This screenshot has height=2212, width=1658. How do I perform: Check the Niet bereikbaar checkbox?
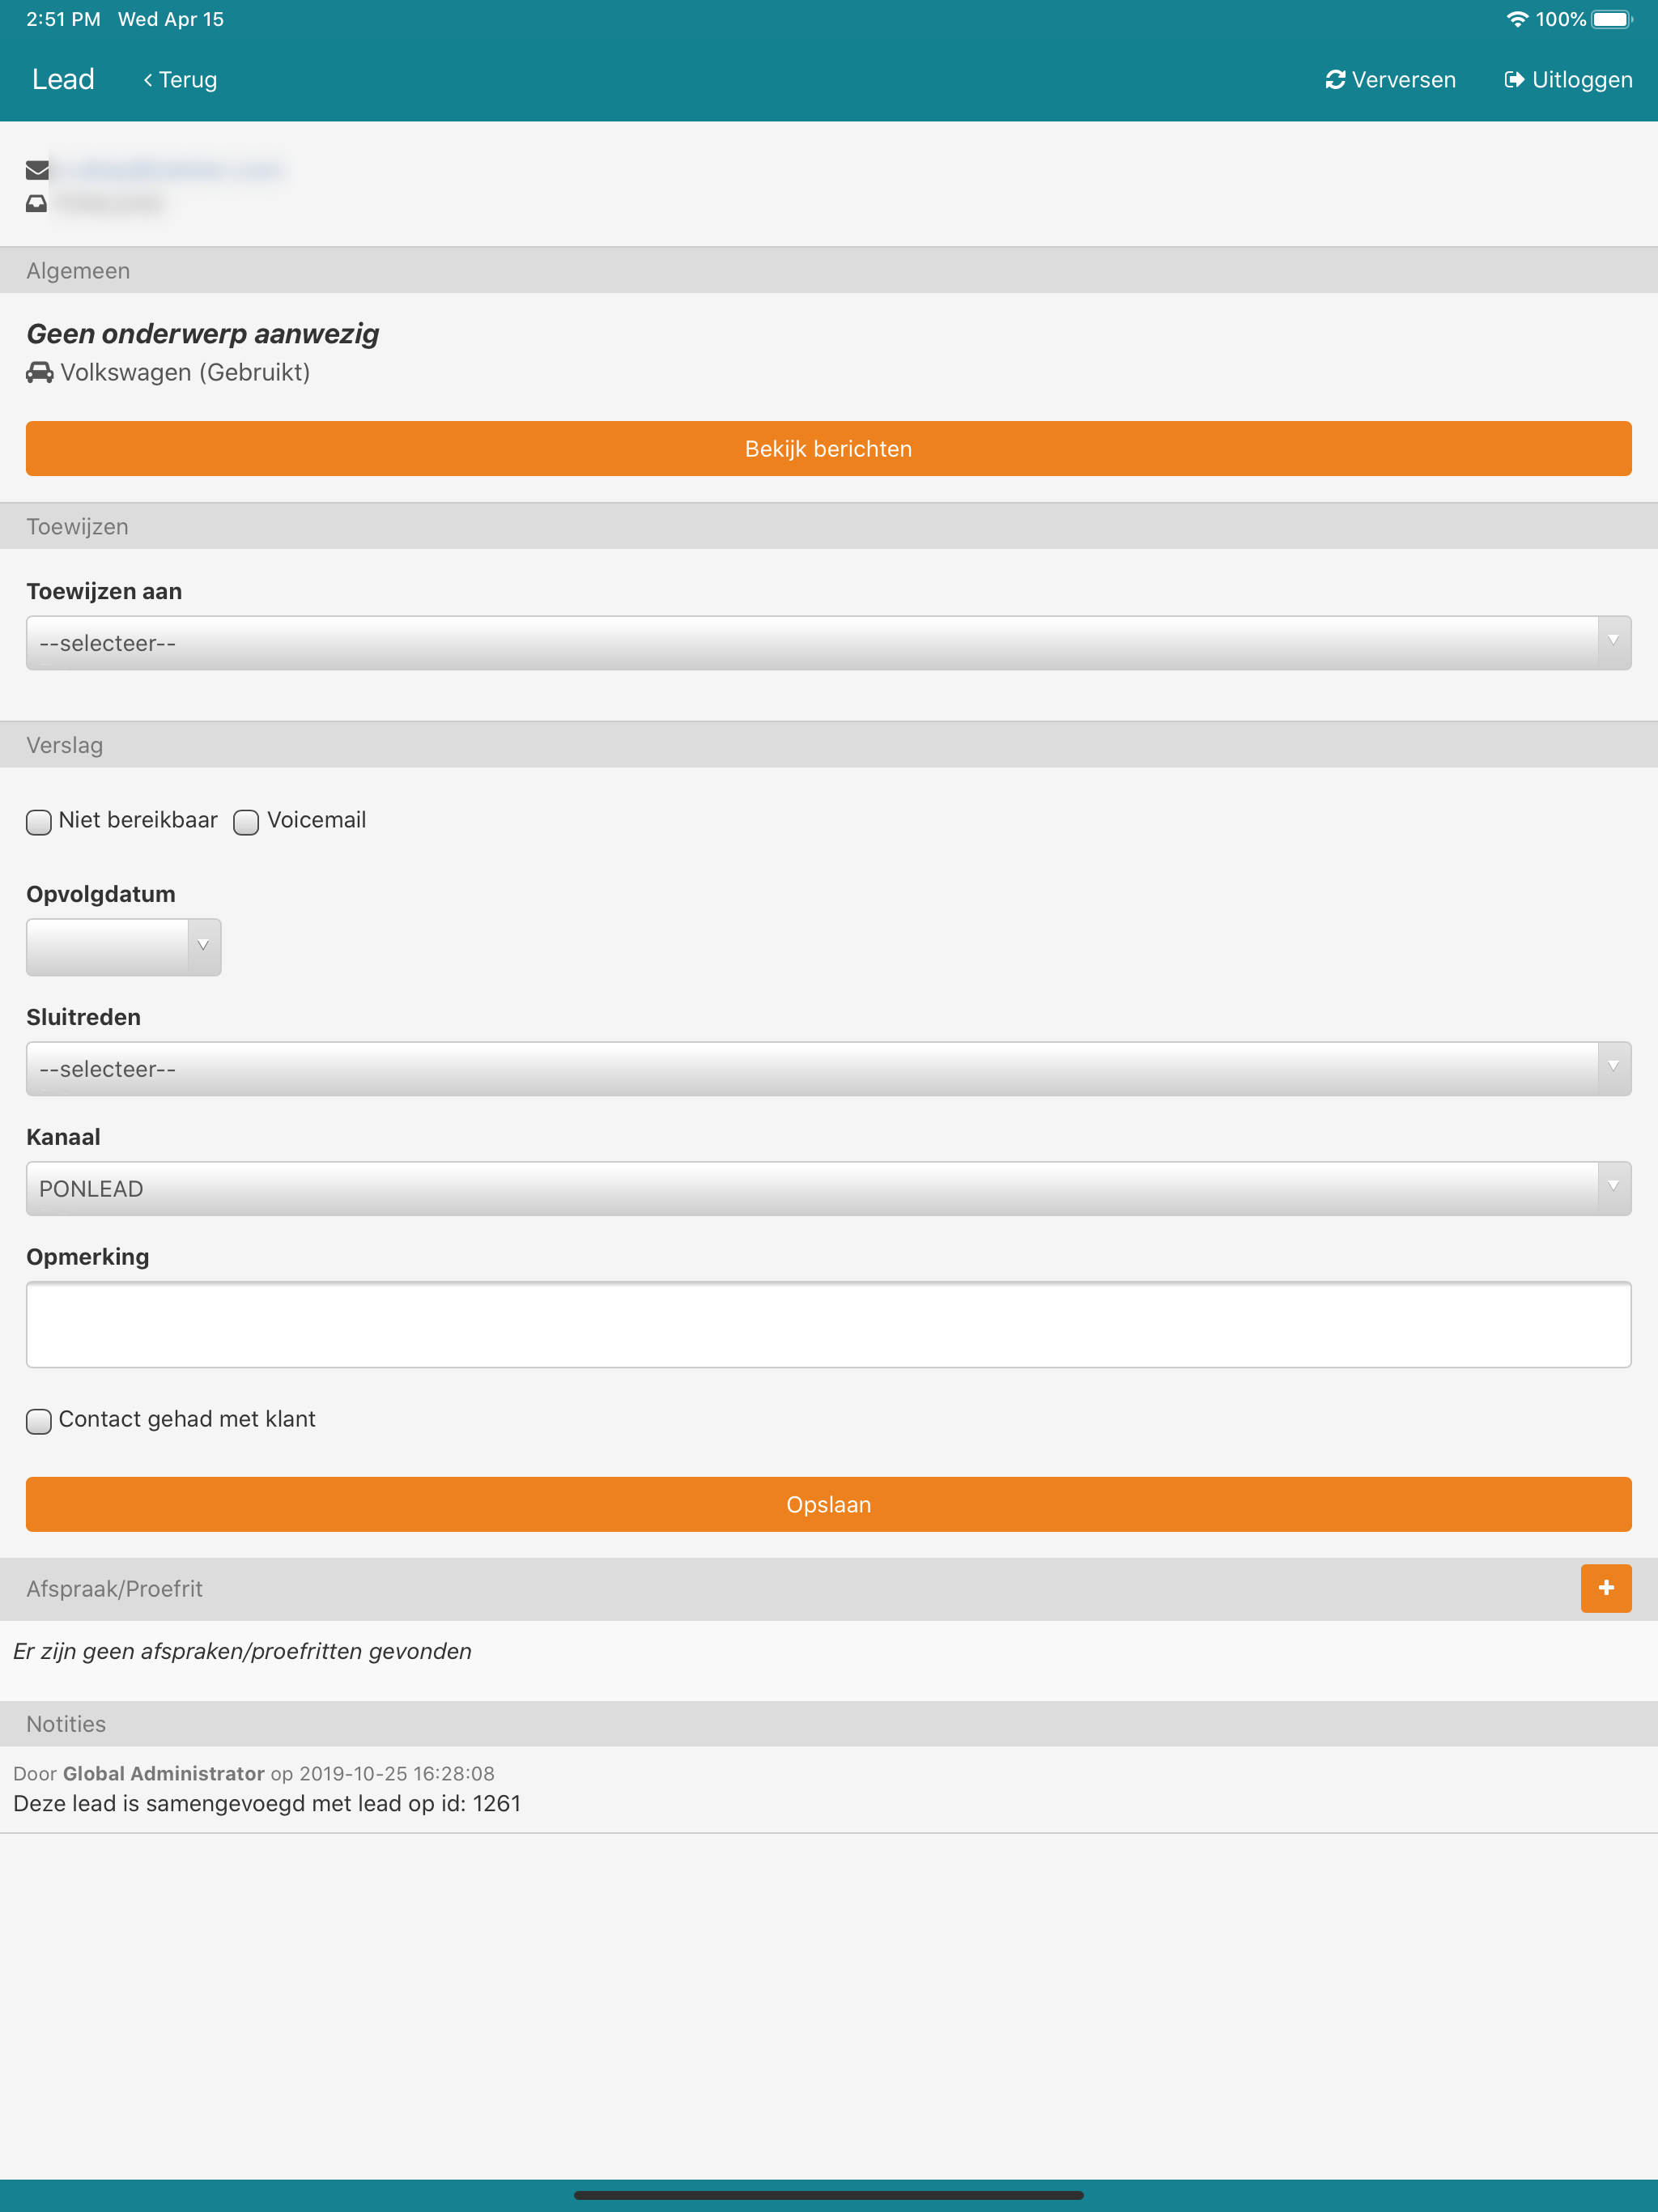click(39, 822)
